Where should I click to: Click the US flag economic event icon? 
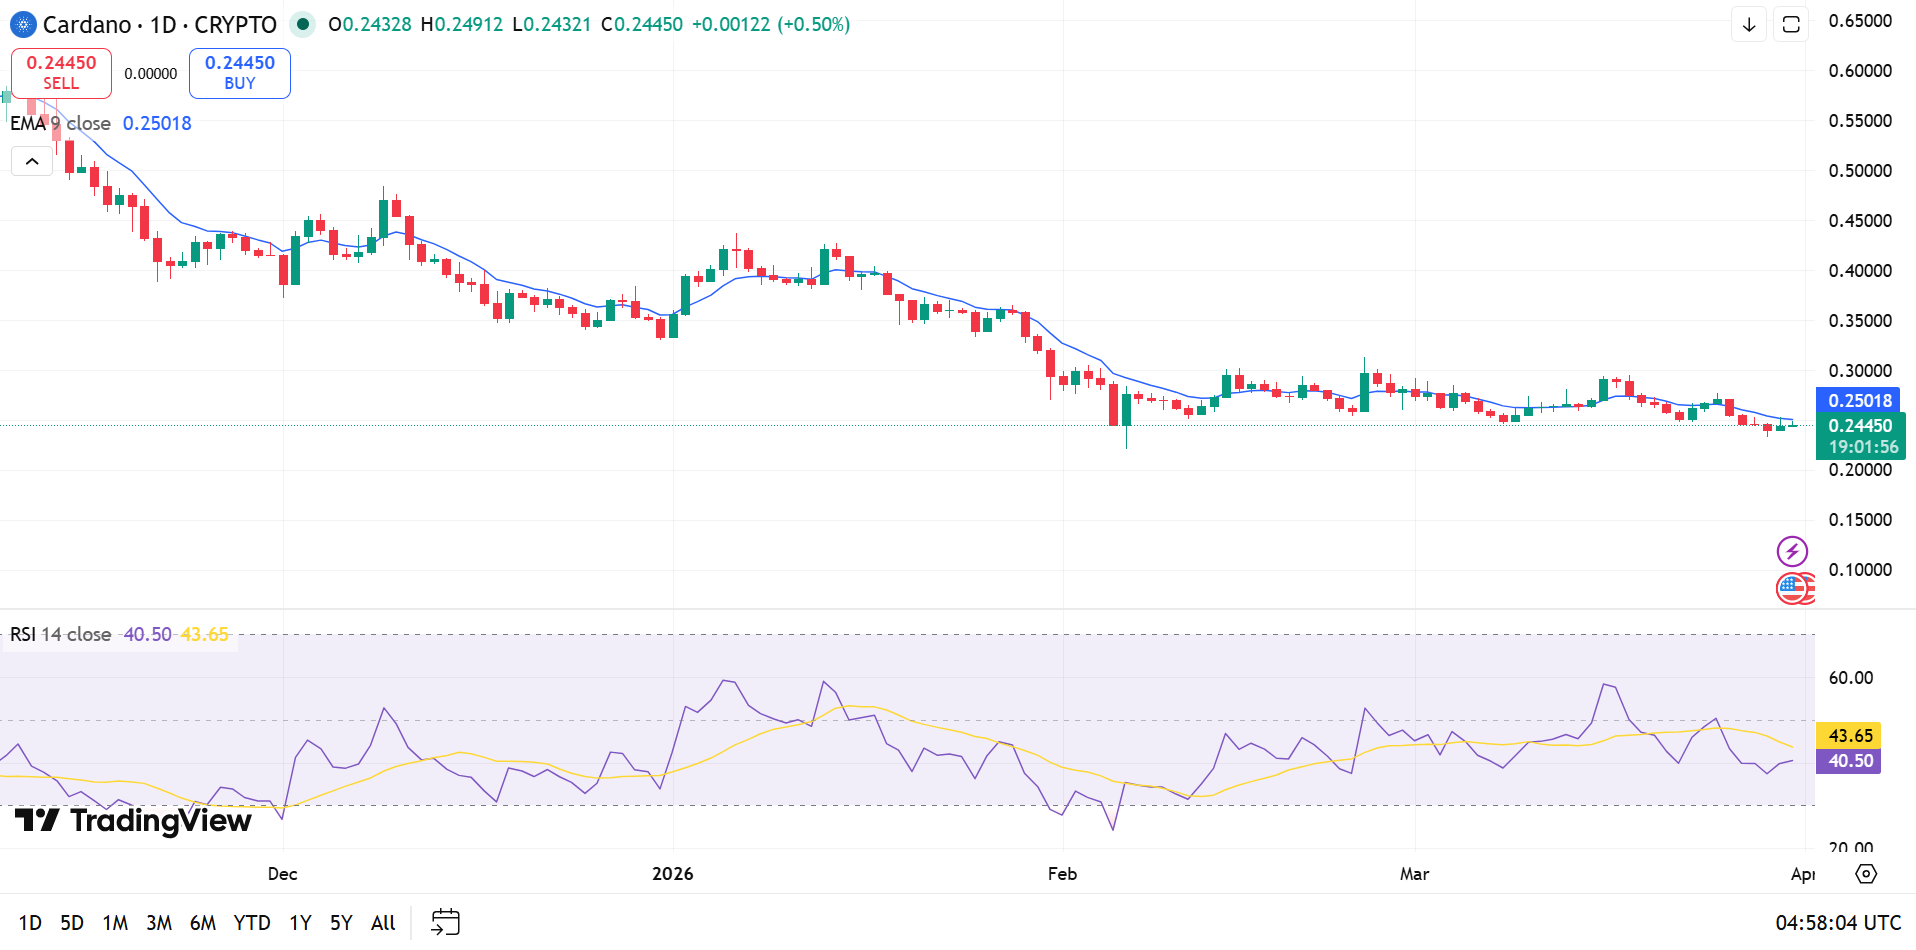pyautogui.click(x=1793, y=588)
